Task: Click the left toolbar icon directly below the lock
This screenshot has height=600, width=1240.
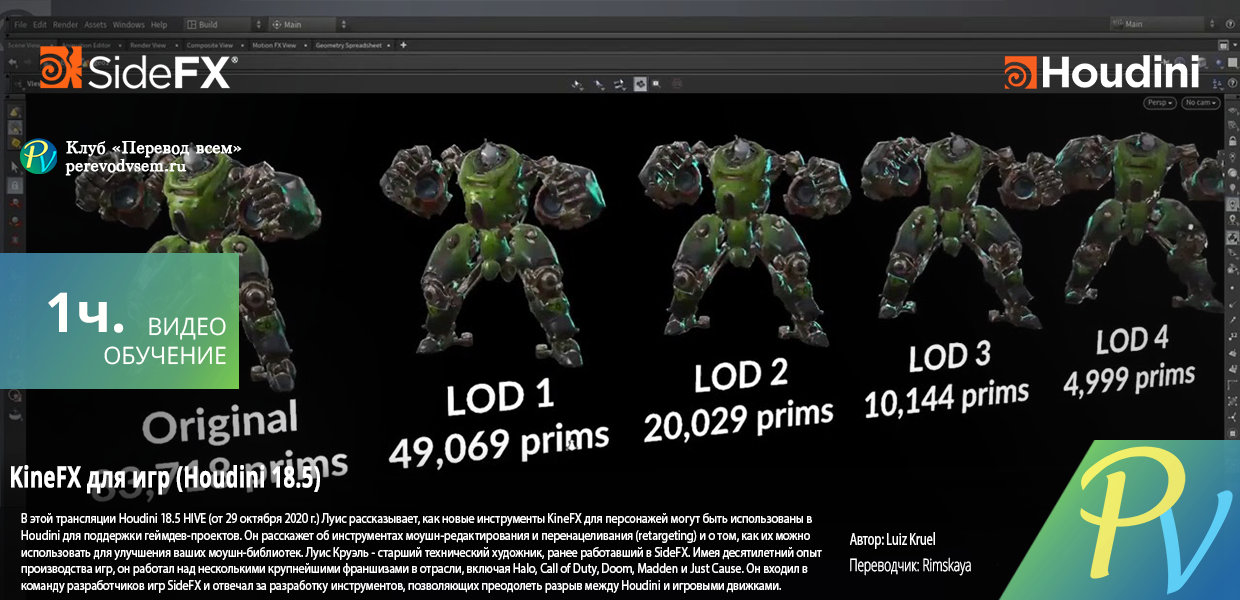Action: pos(15,203)
